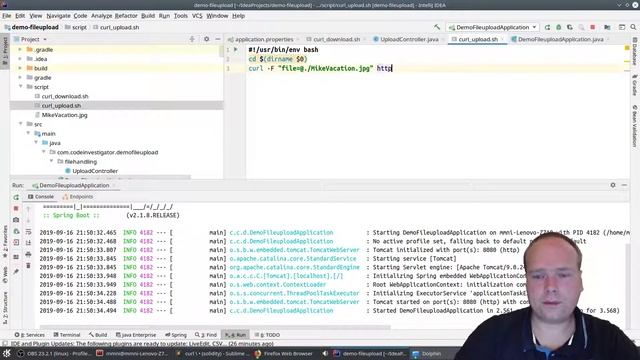
Task: Expand the gradle folder
Action: pos(20,78)
